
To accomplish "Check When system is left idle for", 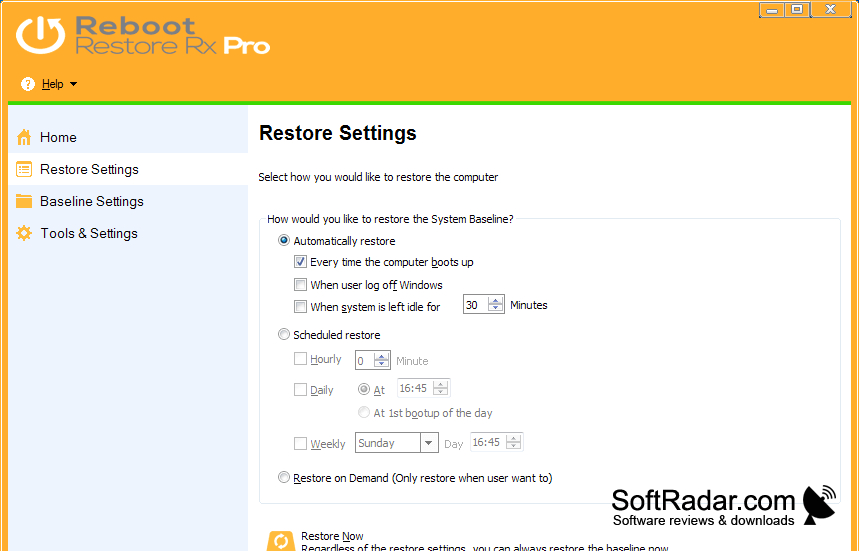I will pos(300,307).
